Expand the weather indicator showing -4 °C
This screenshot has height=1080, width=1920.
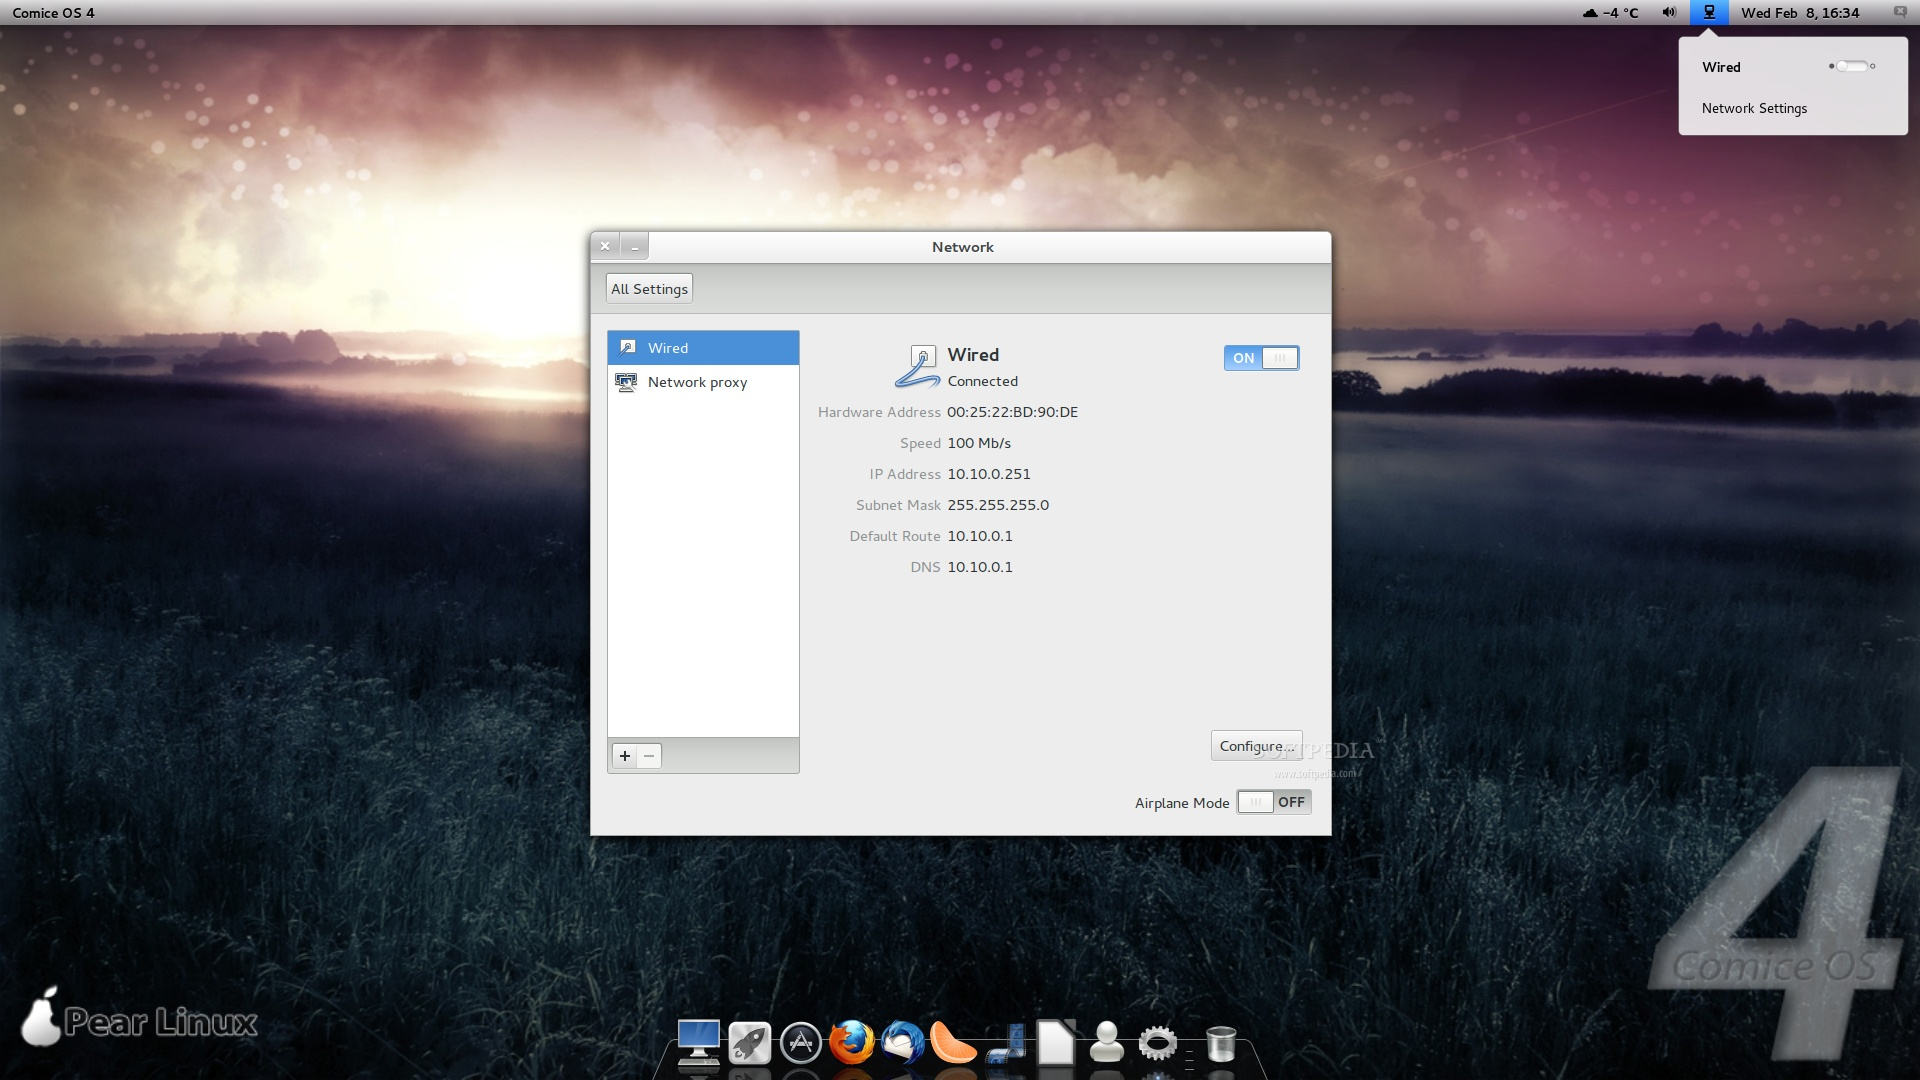coord(1610,13)
